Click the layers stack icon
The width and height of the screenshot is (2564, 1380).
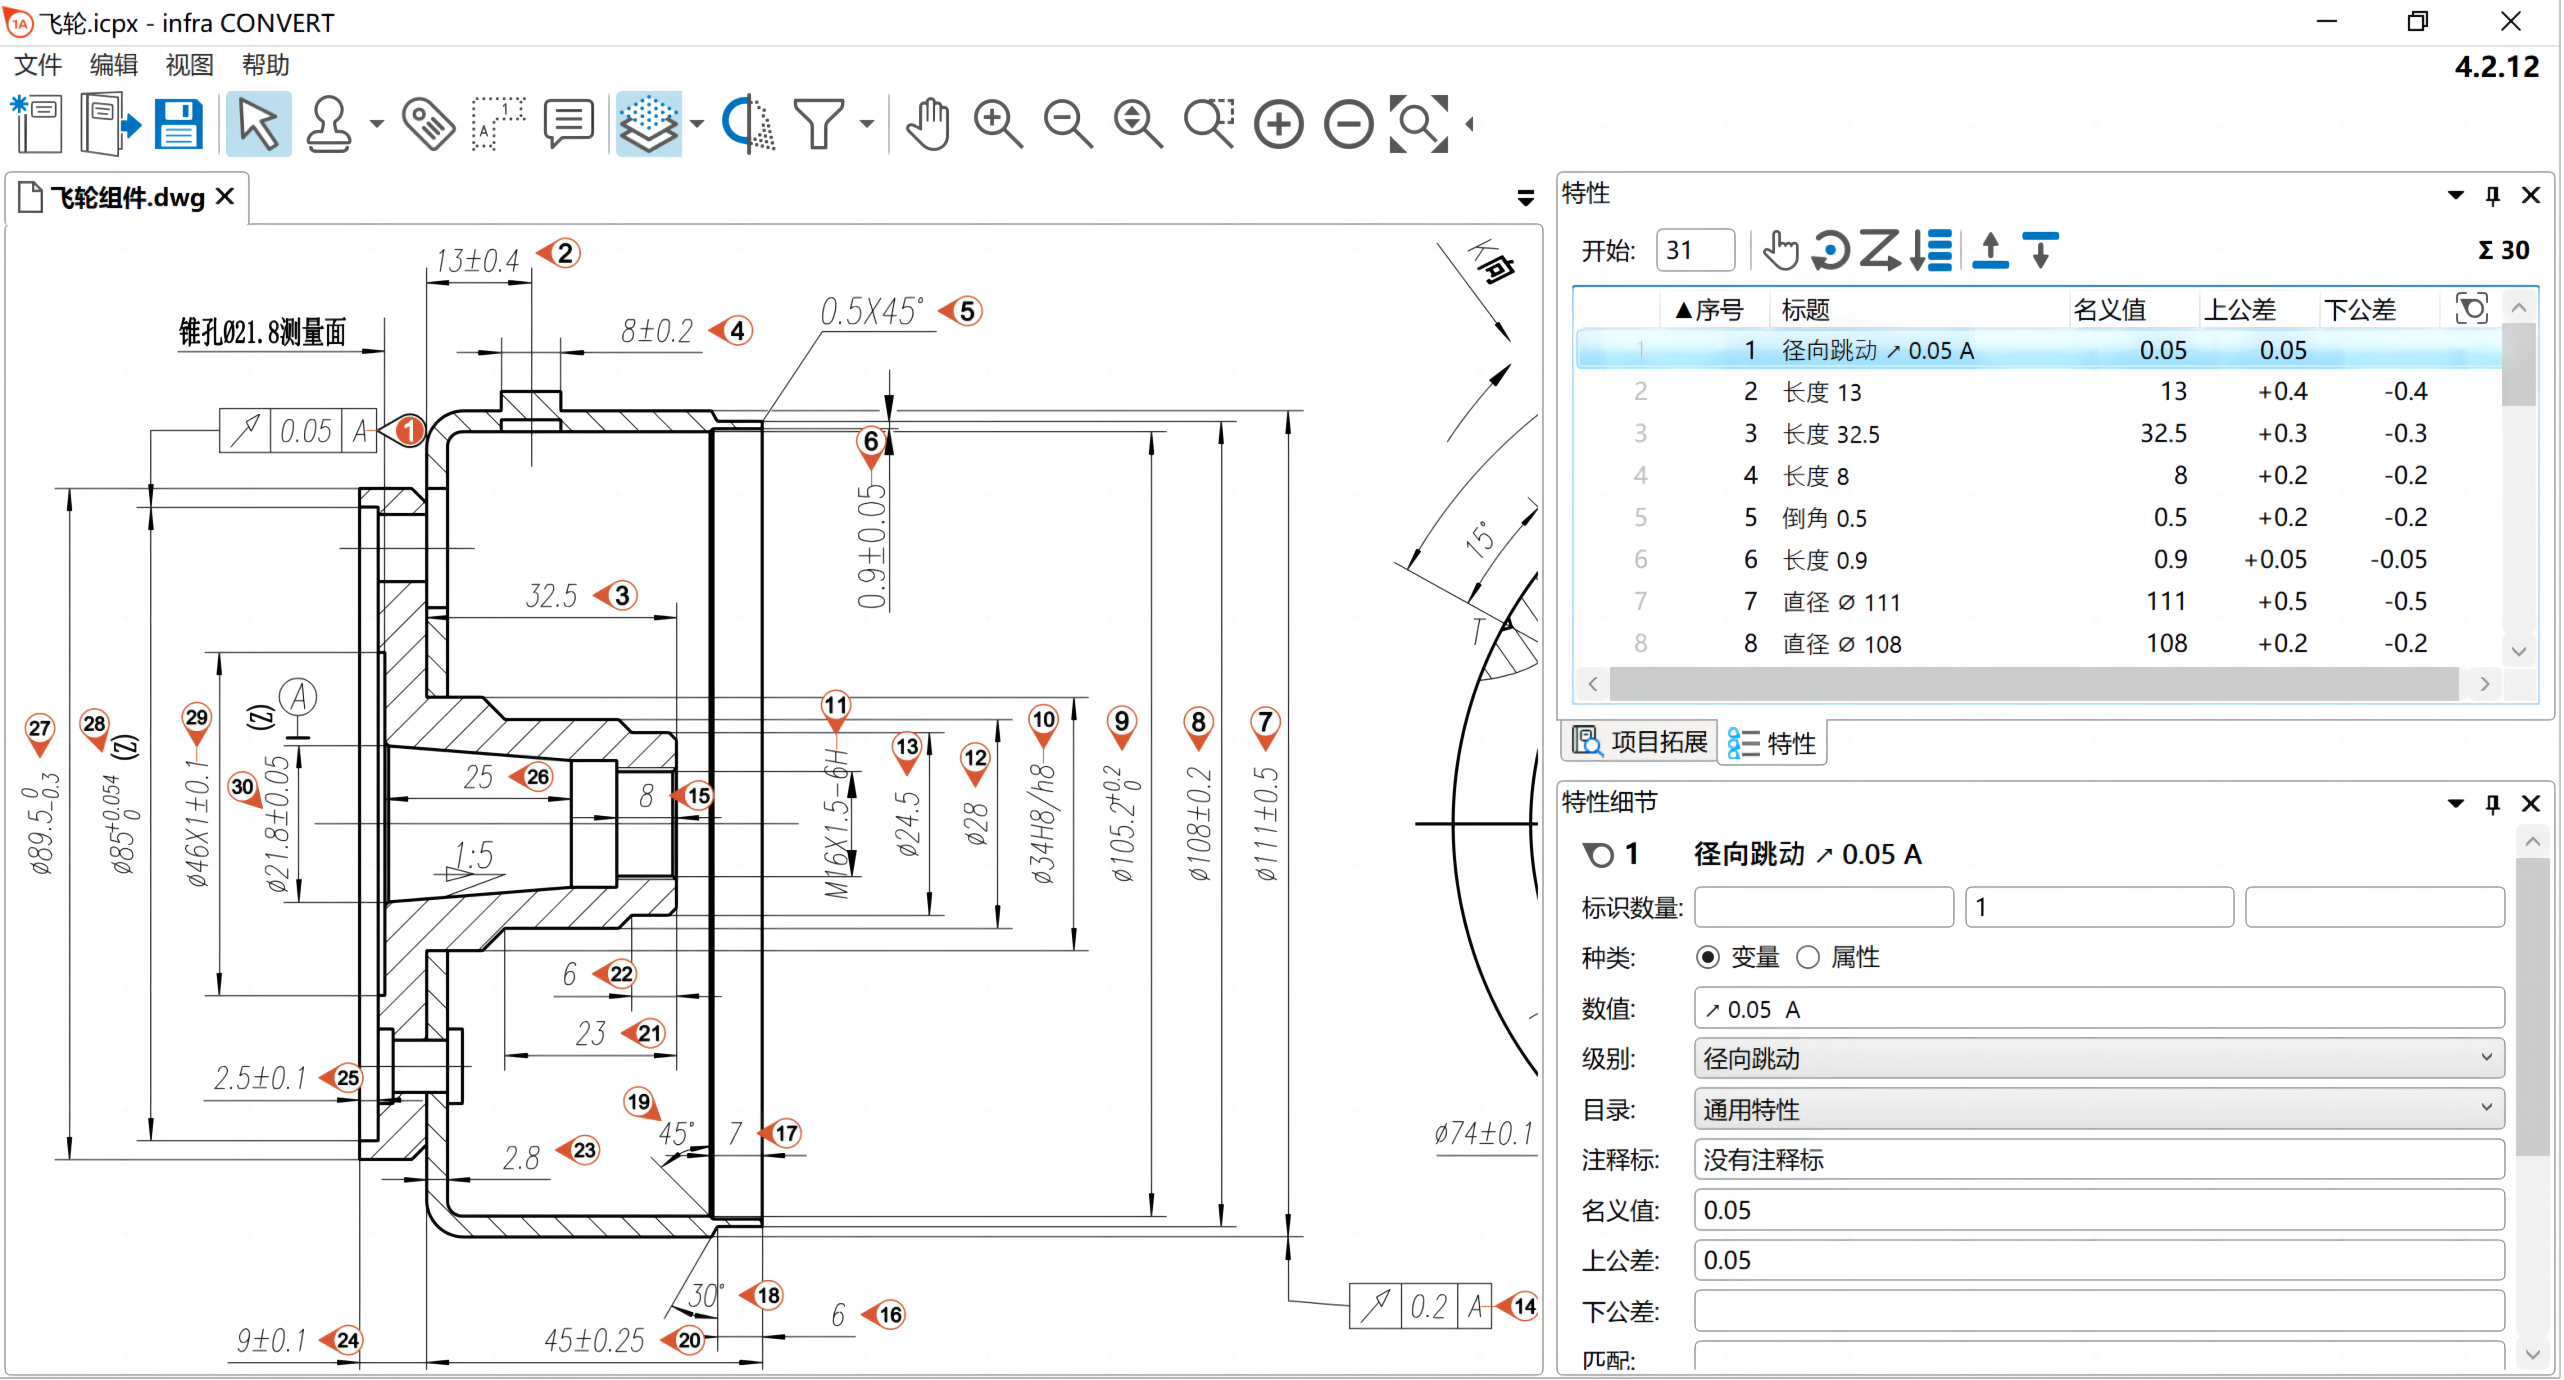pos(648,124)
